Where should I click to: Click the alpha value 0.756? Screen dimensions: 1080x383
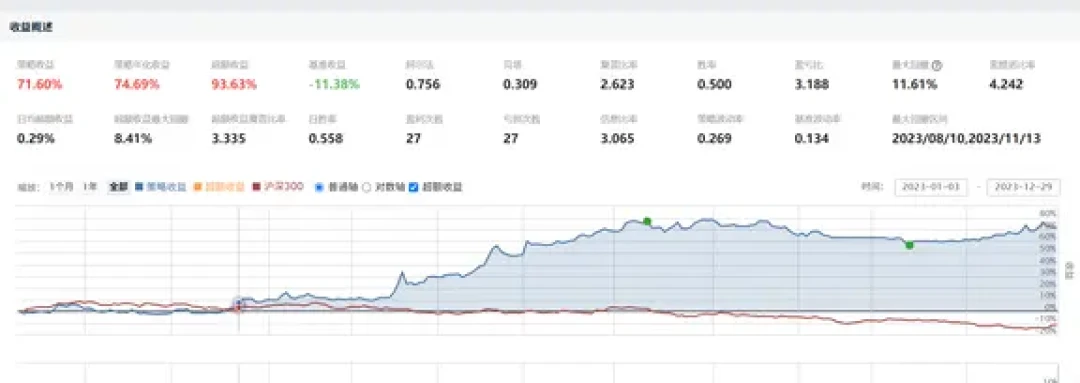423,85
